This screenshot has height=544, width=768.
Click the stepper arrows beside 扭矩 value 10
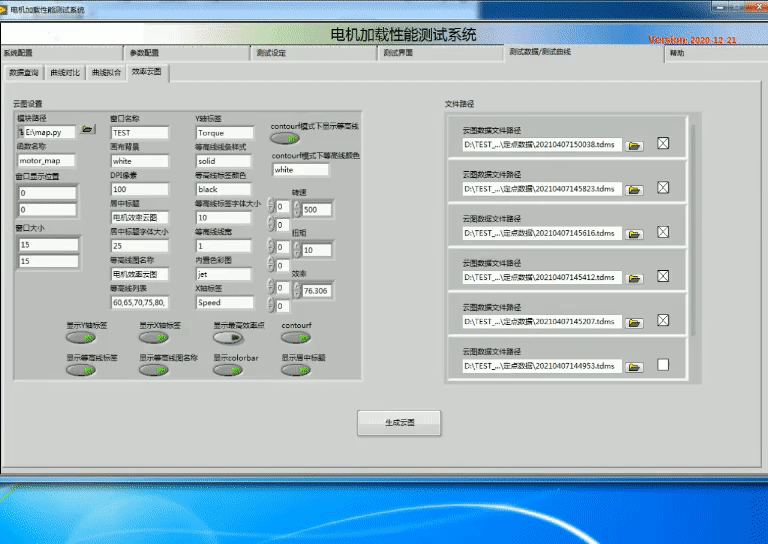tap(296, 250)
